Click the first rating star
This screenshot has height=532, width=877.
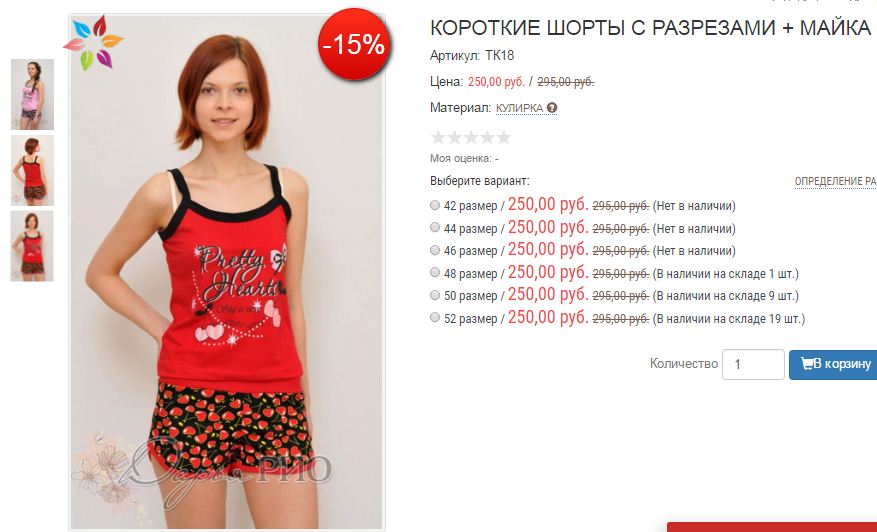click(438, 137)
